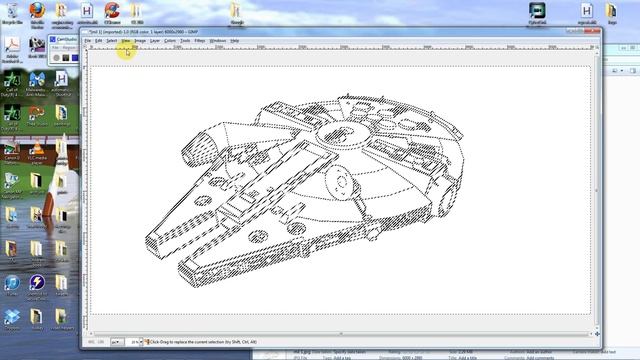The width and height of the screenshot is (640, 360).
Task: Select the Canon camera utility desktop icon
Action: pos(11,152)
